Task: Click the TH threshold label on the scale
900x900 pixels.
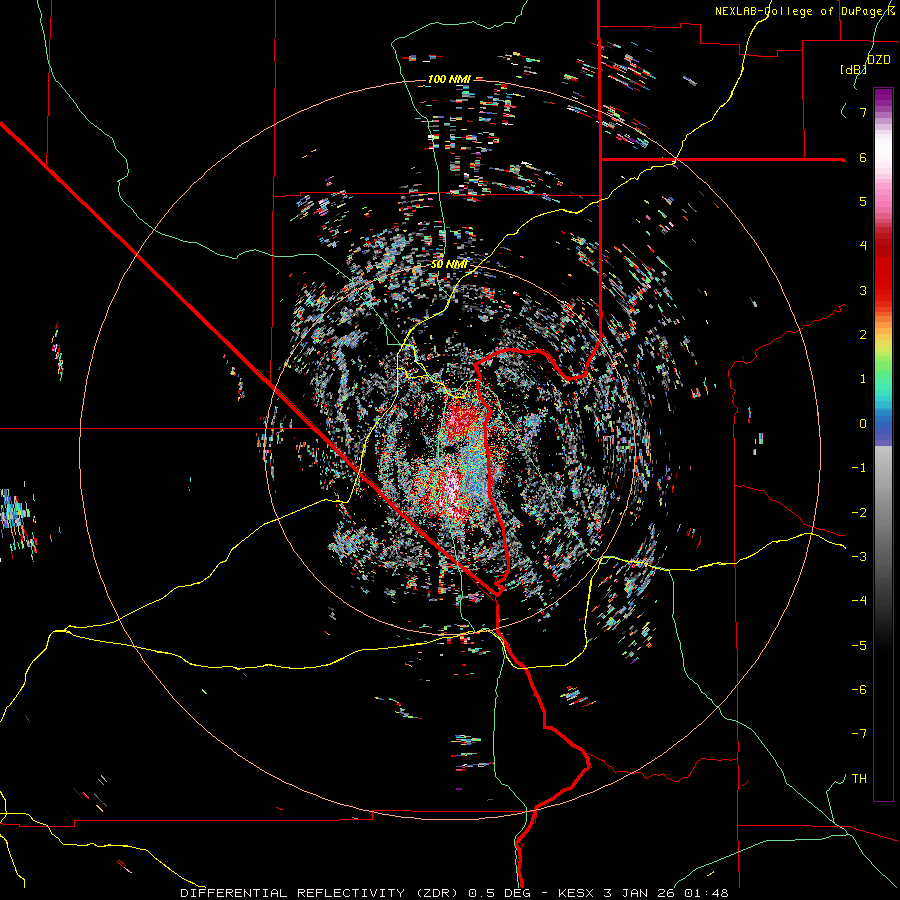Action: pyautogui.click(x=859, y=779)
